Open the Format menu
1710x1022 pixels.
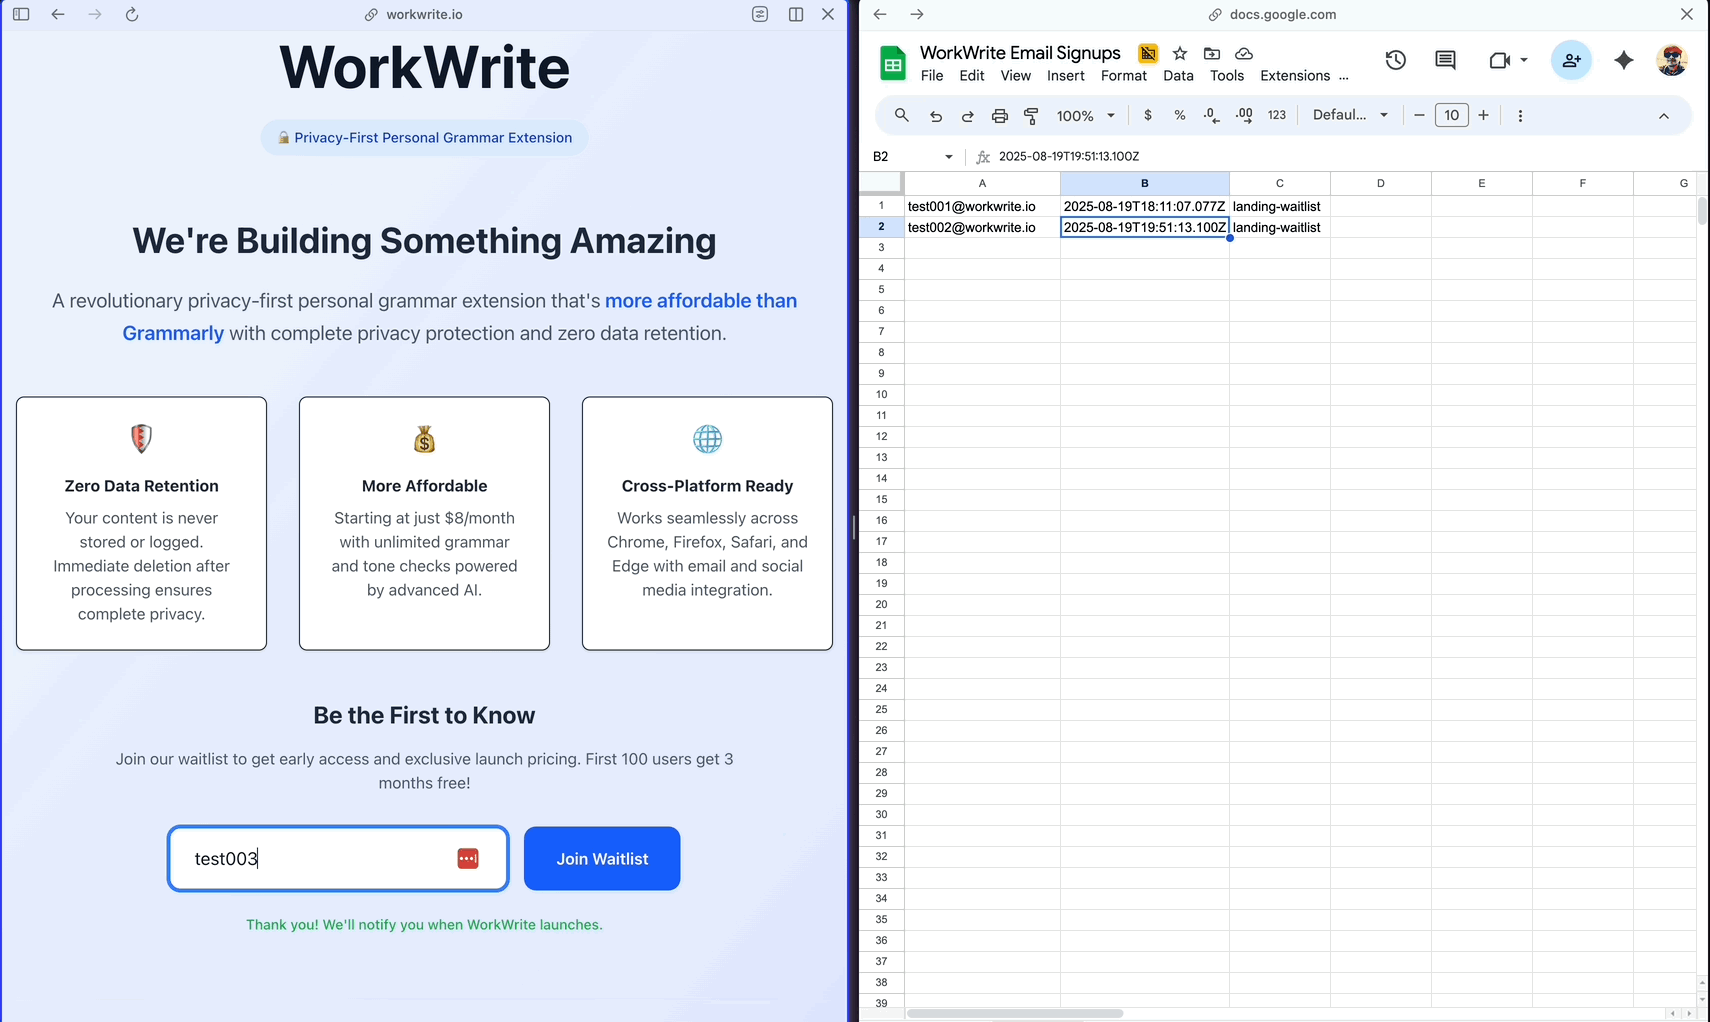(1123, 75)
